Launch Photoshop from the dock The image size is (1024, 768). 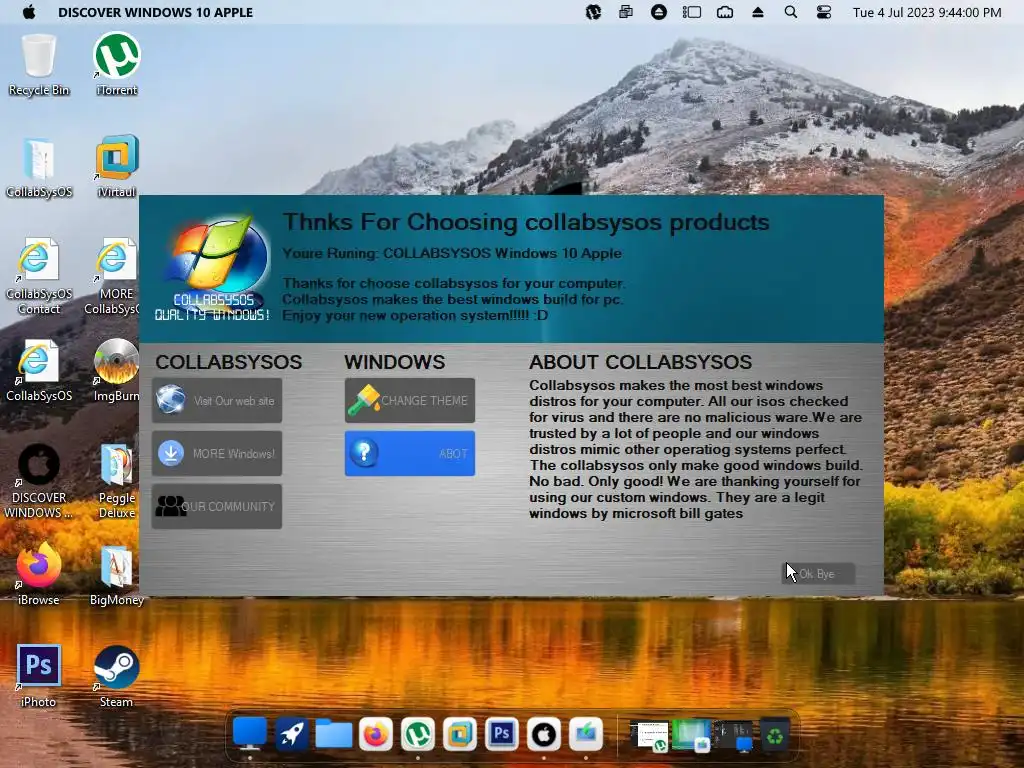pyautogui.click(x=502, y=735)
